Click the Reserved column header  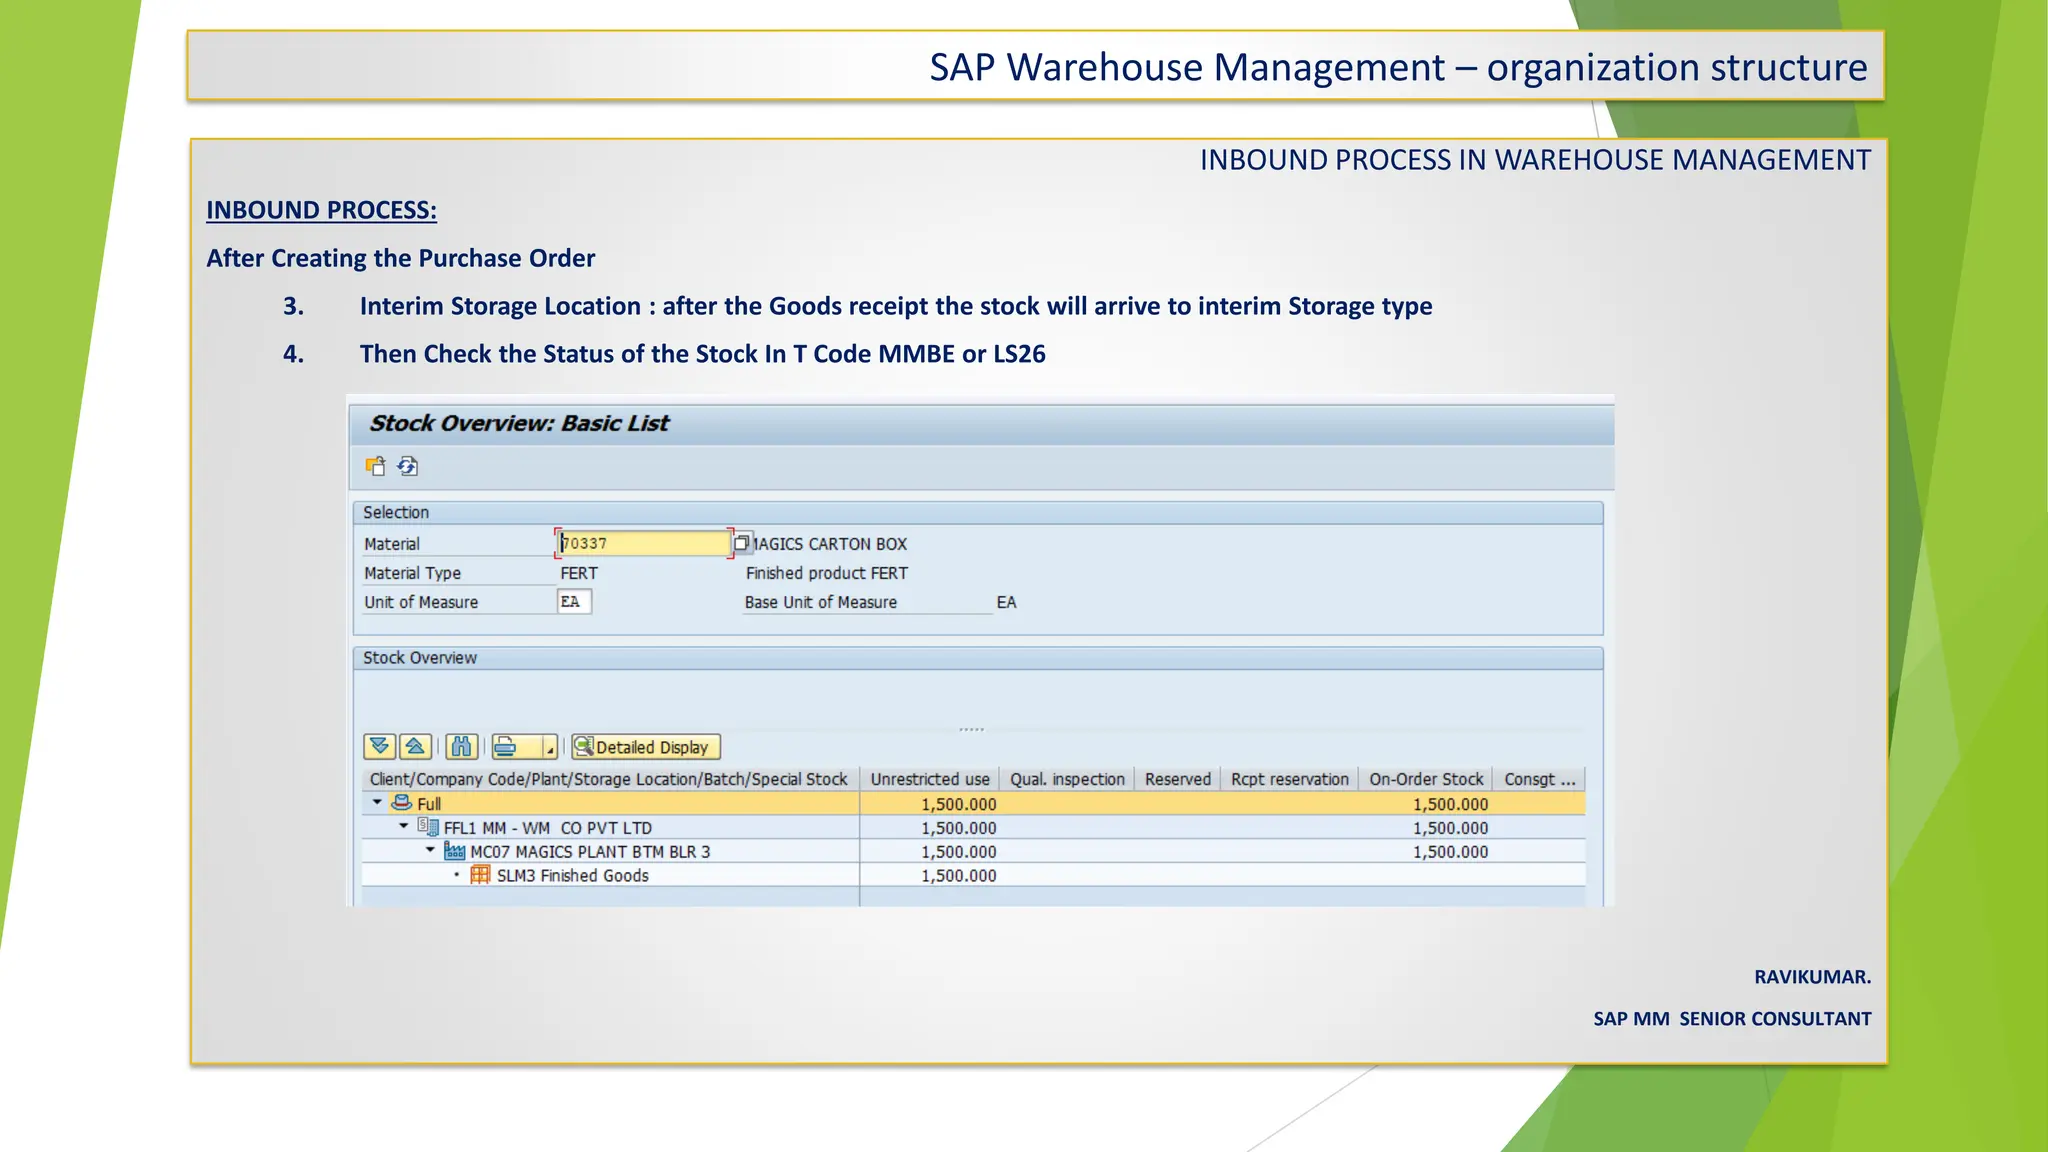pyautogui.click(x=1177, y=779)
